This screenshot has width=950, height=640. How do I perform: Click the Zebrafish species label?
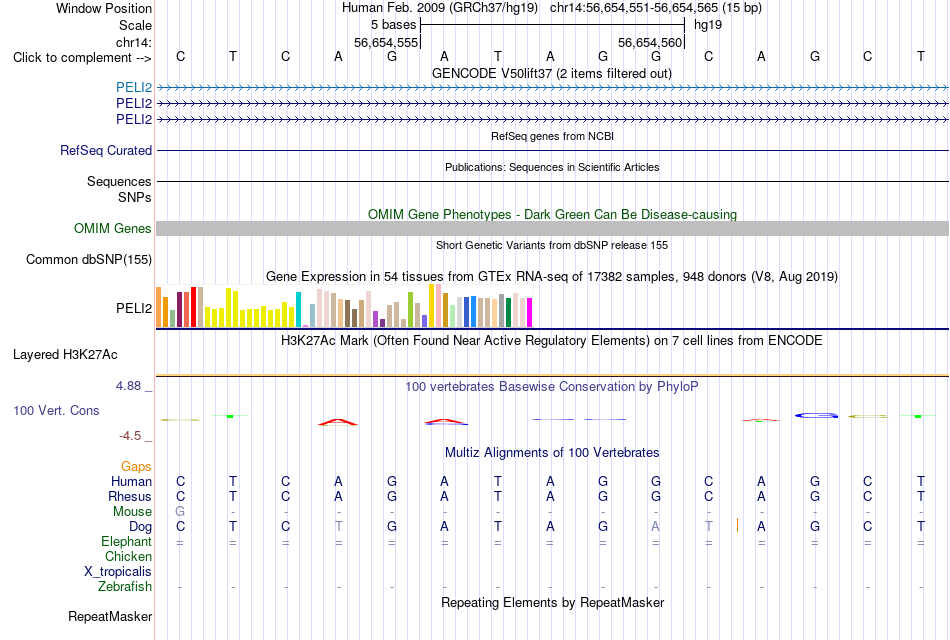point(125,587)
